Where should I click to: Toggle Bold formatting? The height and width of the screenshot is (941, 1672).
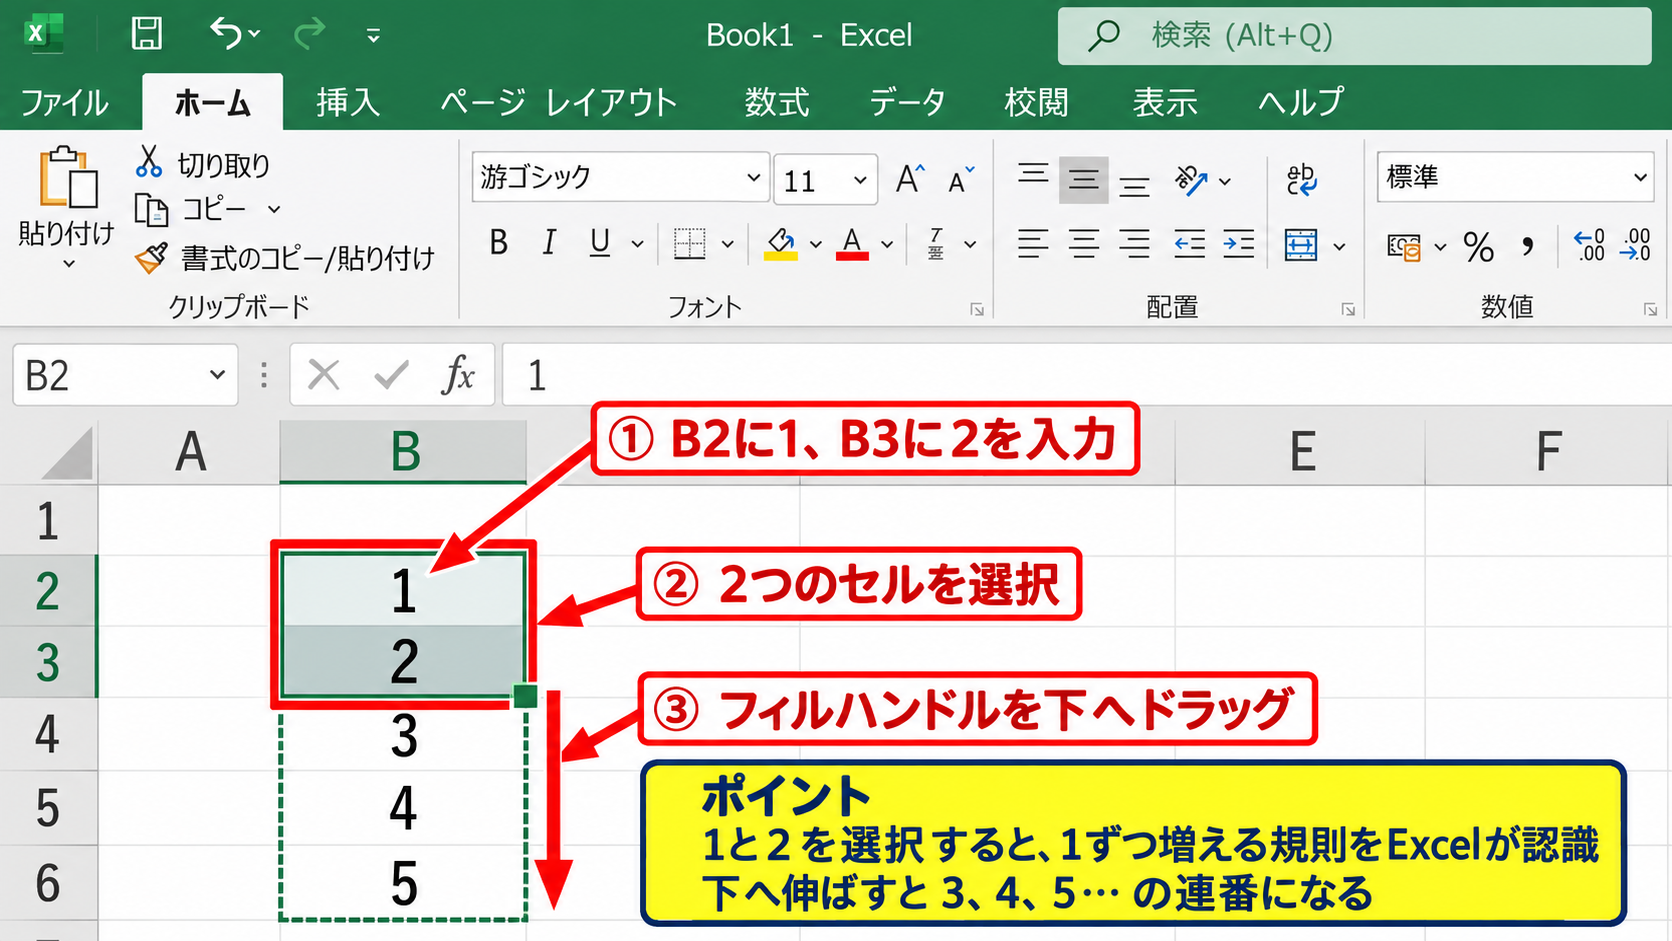pyautogui.click(x=498, y=242)
